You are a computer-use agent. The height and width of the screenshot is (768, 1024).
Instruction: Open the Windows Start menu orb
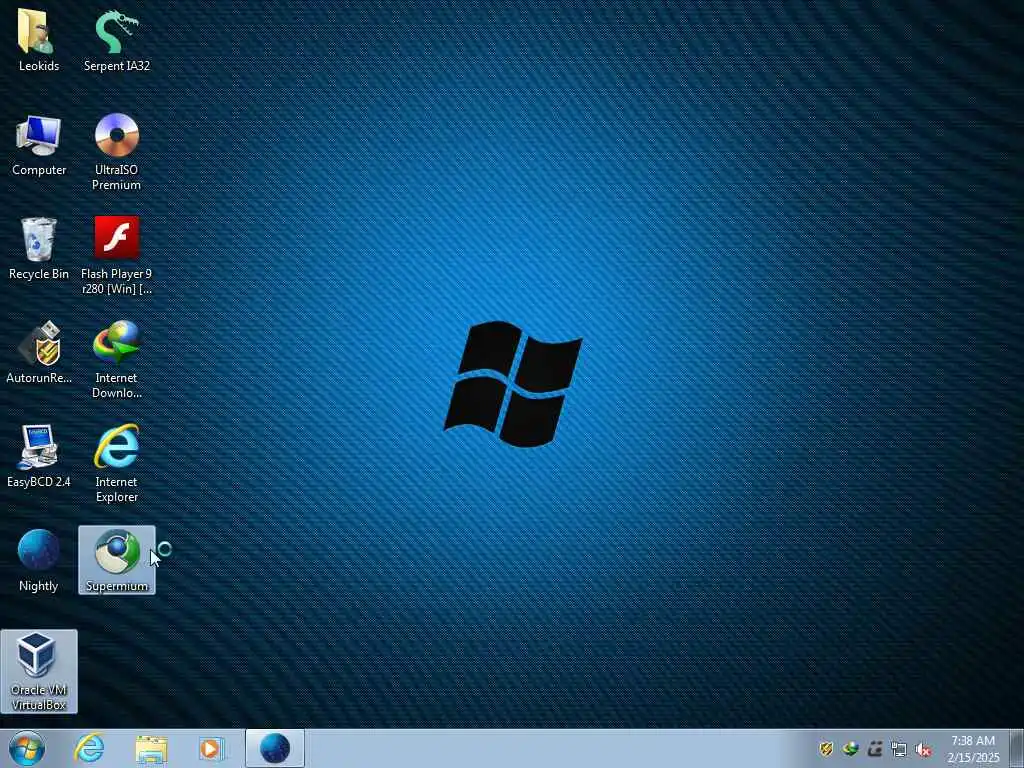pos(27,748)
